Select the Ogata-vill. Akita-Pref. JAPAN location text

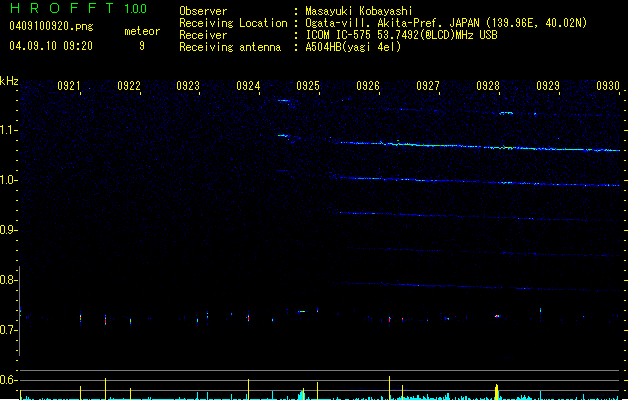coord(446,23)
